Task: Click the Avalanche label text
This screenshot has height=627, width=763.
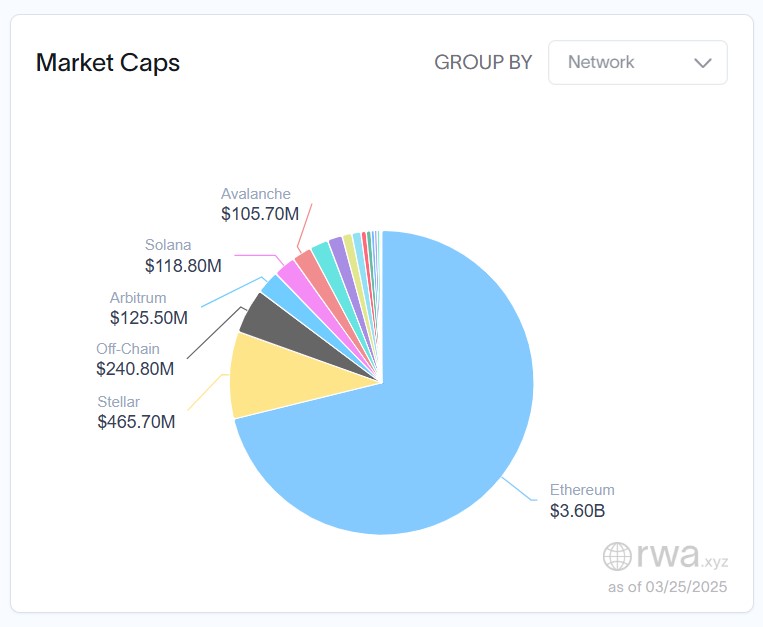Action: 256,193
